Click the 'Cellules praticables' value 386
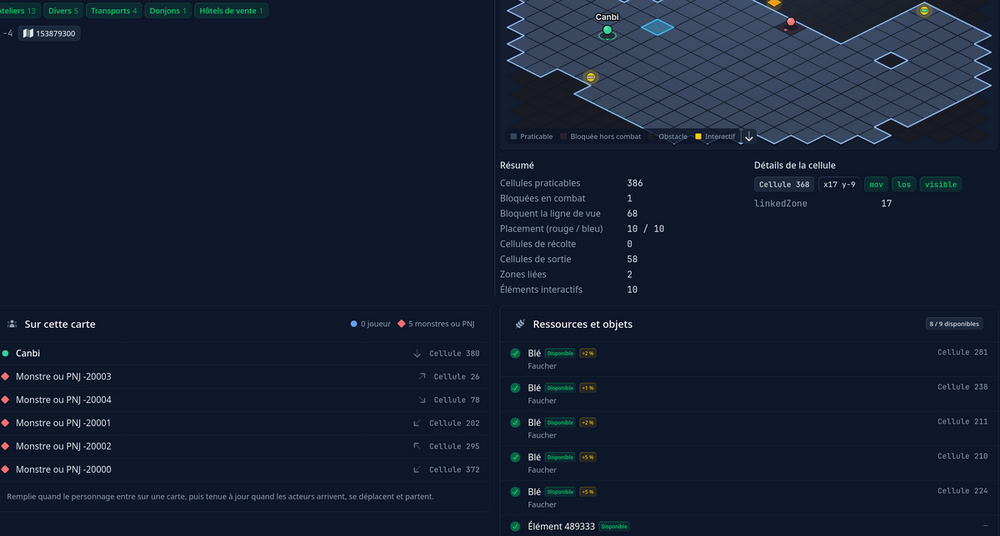1000x536 pixels. click(x=635, y=183)
